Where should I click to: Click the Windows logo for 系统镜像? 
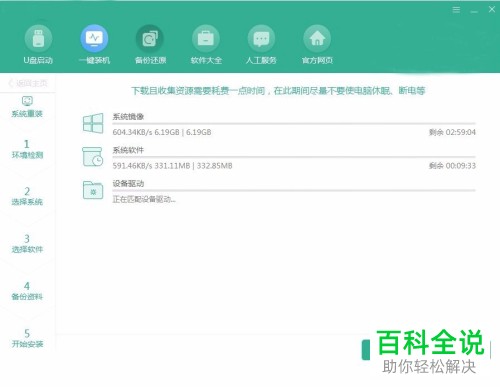(93, 124)
